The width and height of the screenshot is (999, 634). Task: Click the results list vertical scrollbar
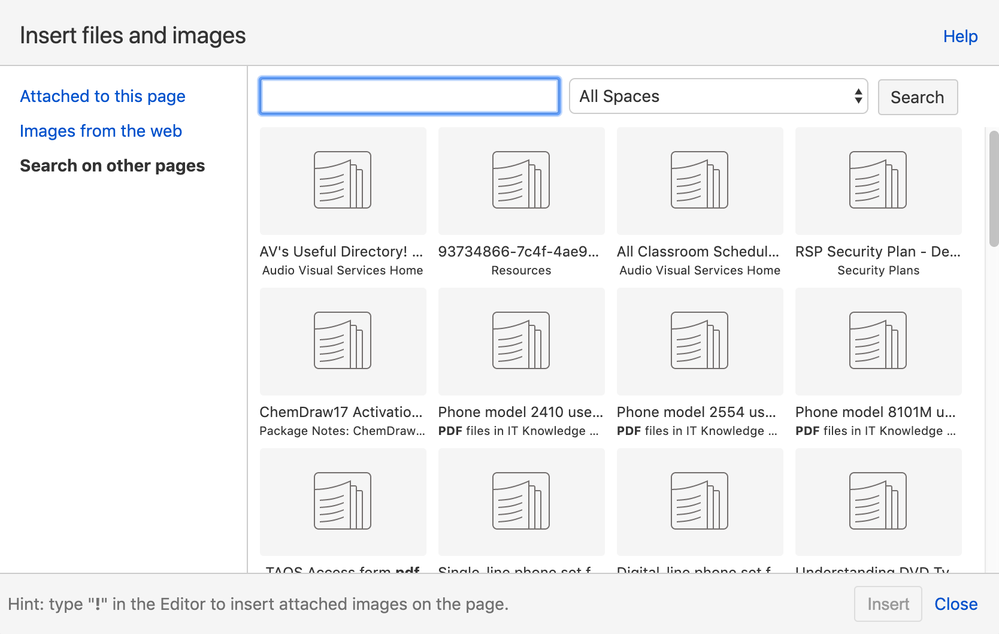pos(993,188)
